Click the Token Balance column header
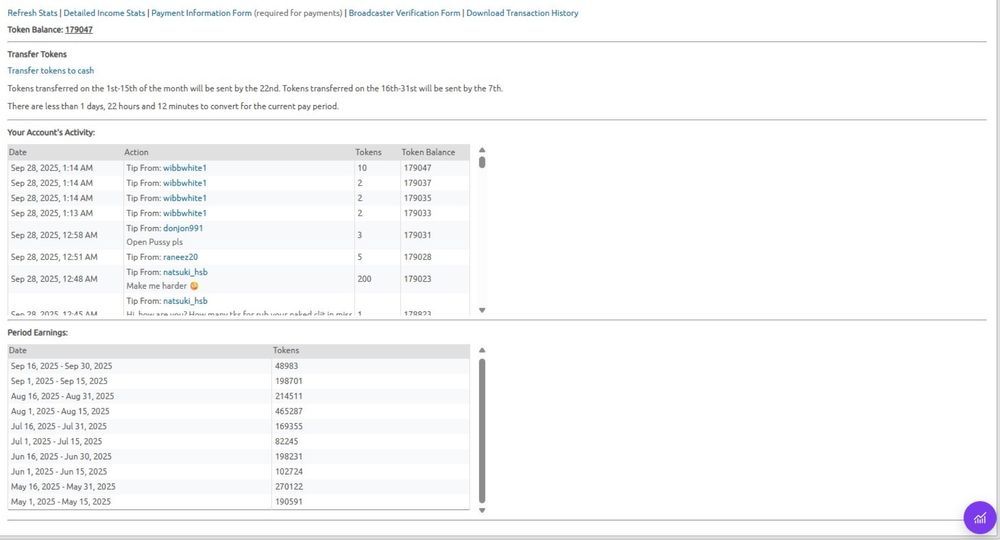 coord(429,152)
